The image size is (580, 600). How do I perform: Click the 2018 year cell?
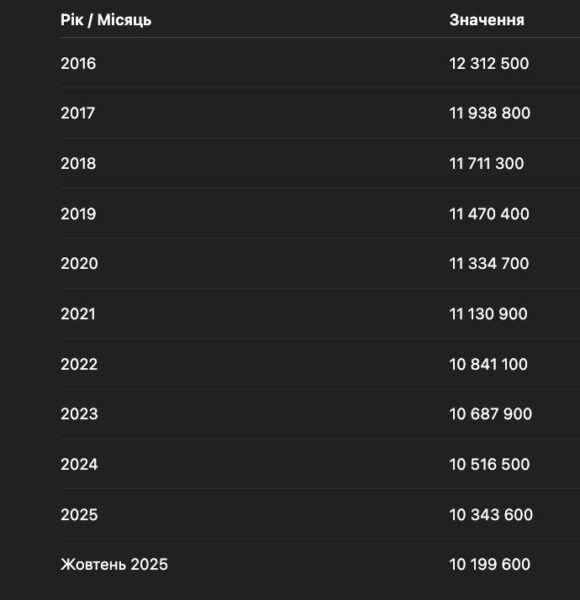click(78, 164)
